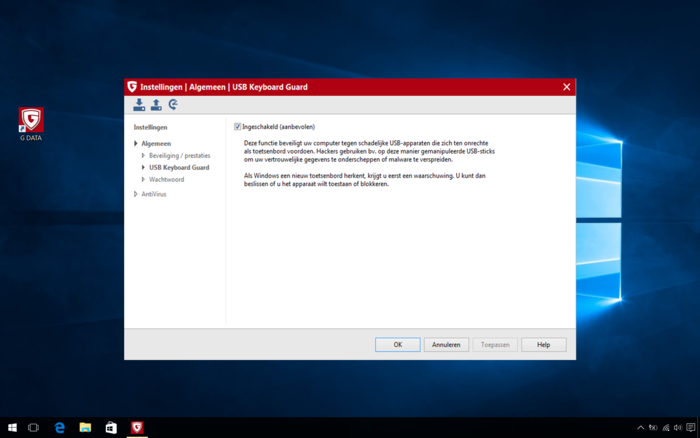Click the reset settings toolbar icon
The image size is (700, 438).
pos(173,105)
